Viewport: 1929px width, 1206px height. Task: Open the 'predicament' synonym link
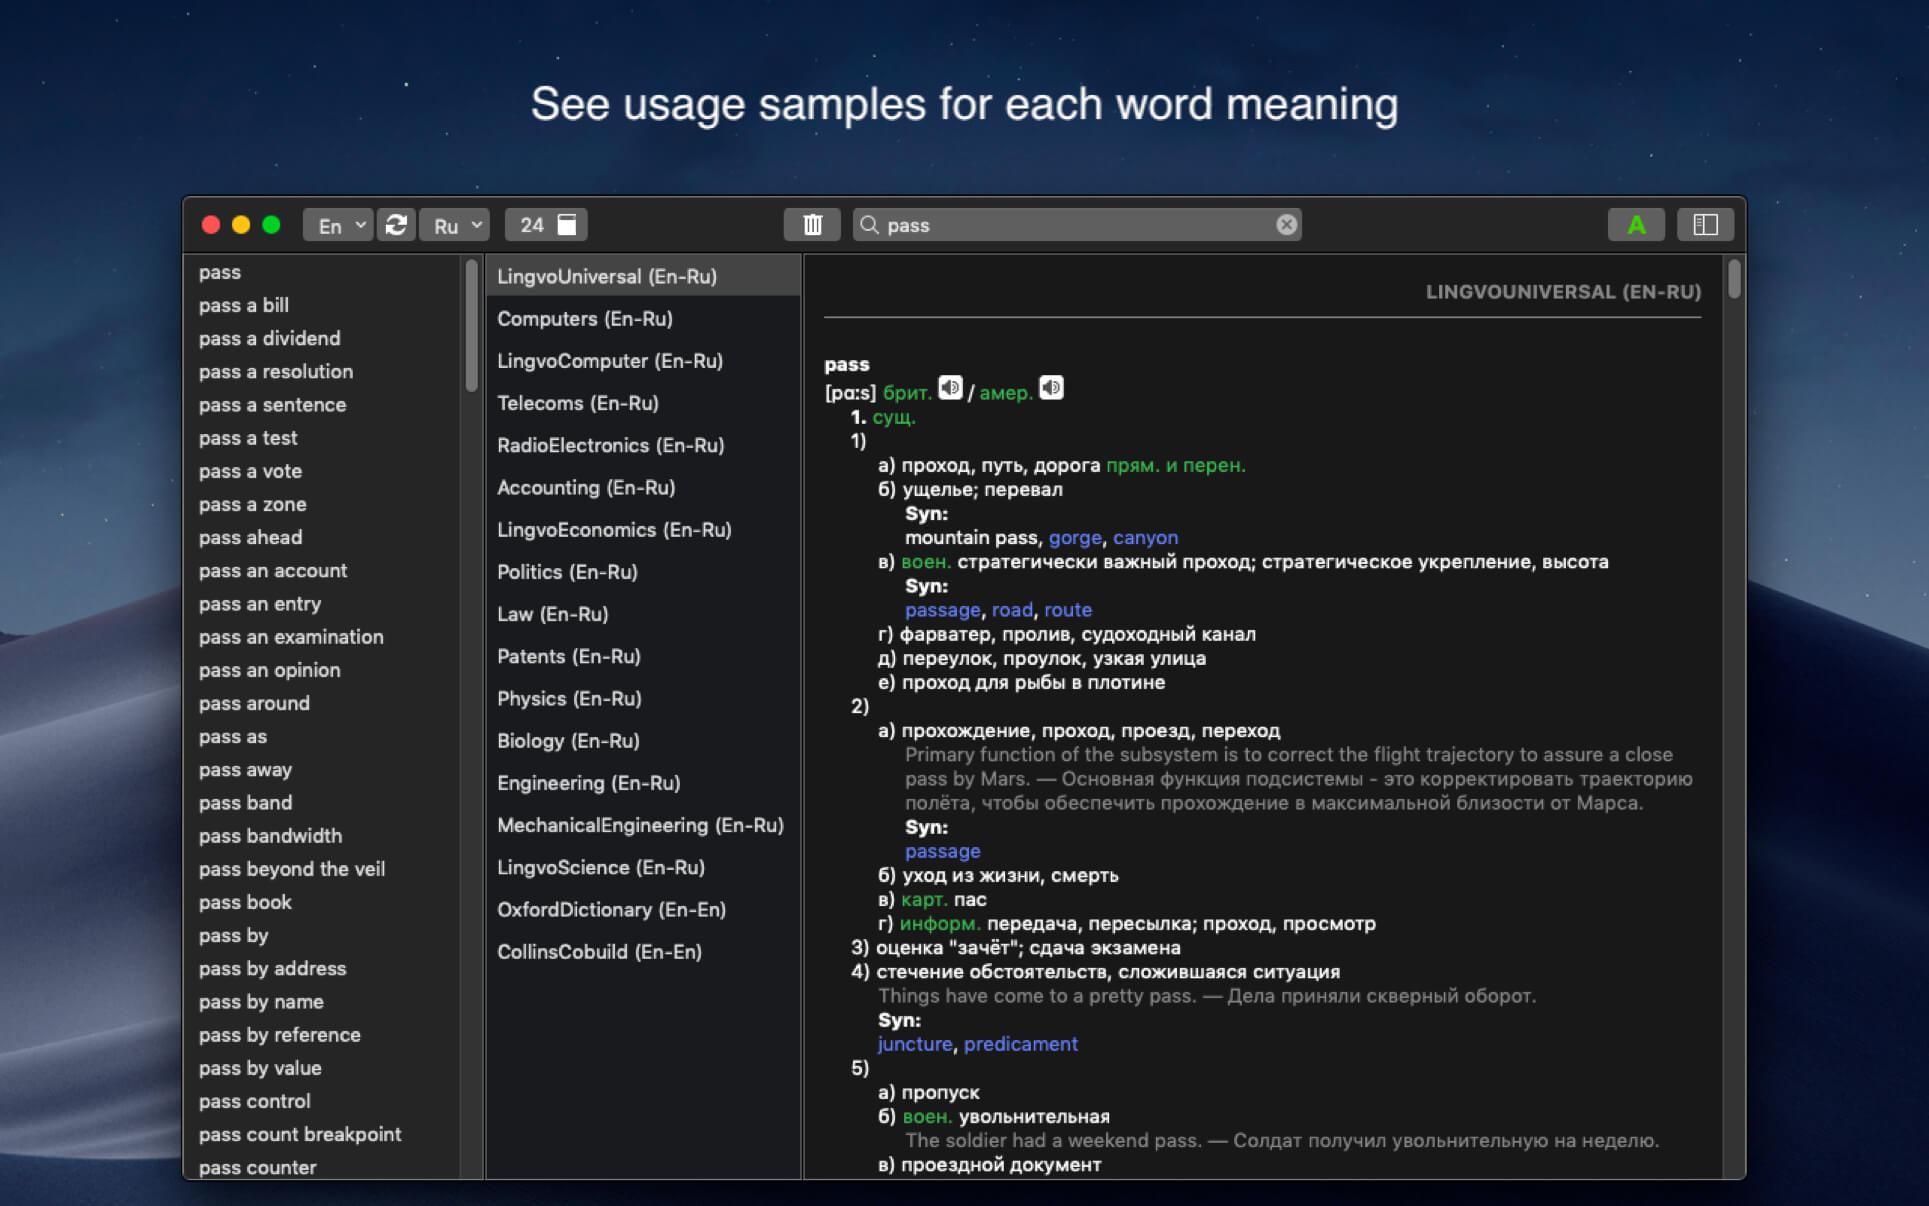1020,1044
